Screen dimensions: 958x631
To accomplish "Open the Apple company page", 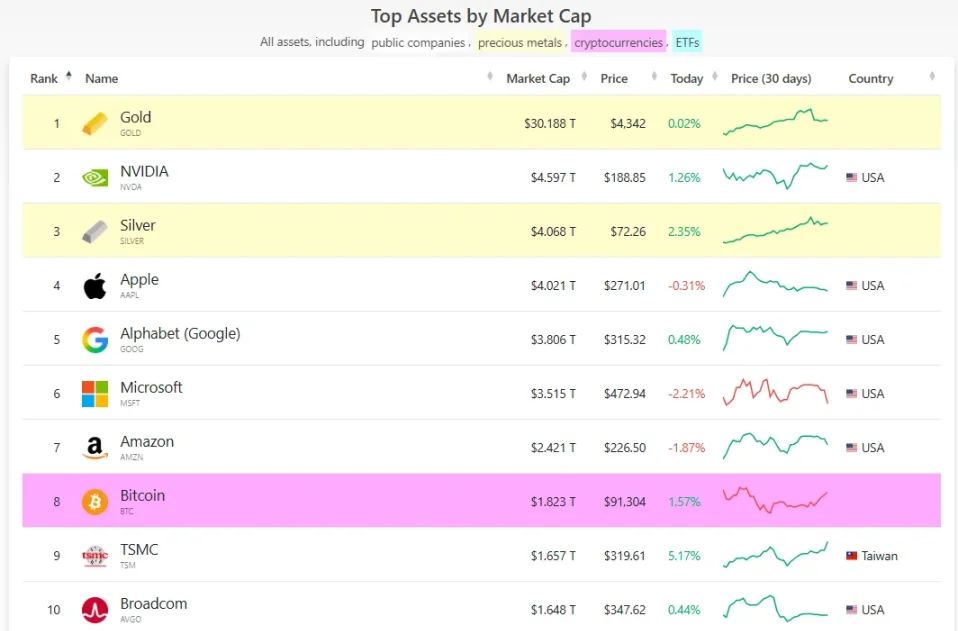I will (x=139, y=280).
